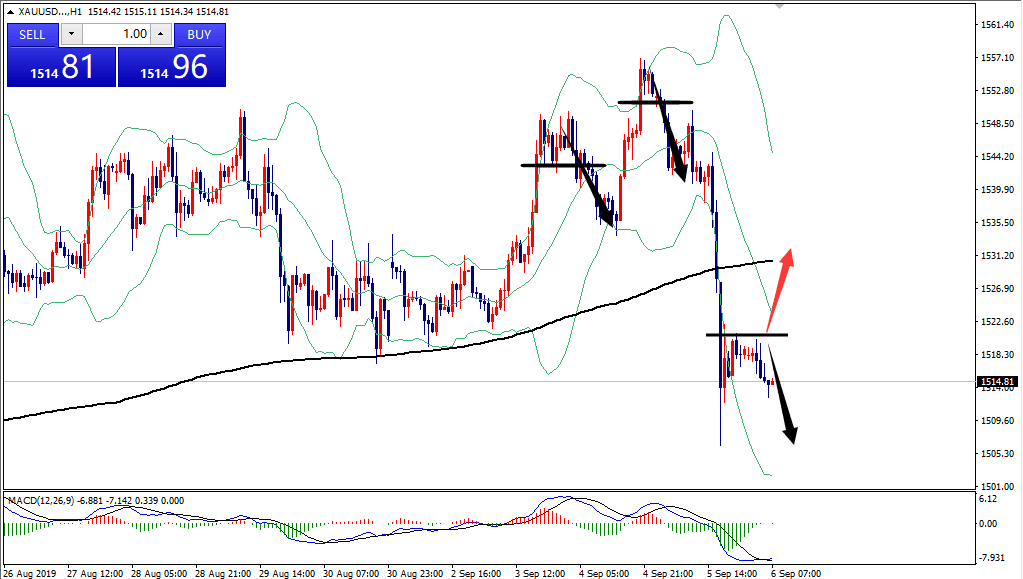Click the sell price tile 1514 81

tap(61, 67)
